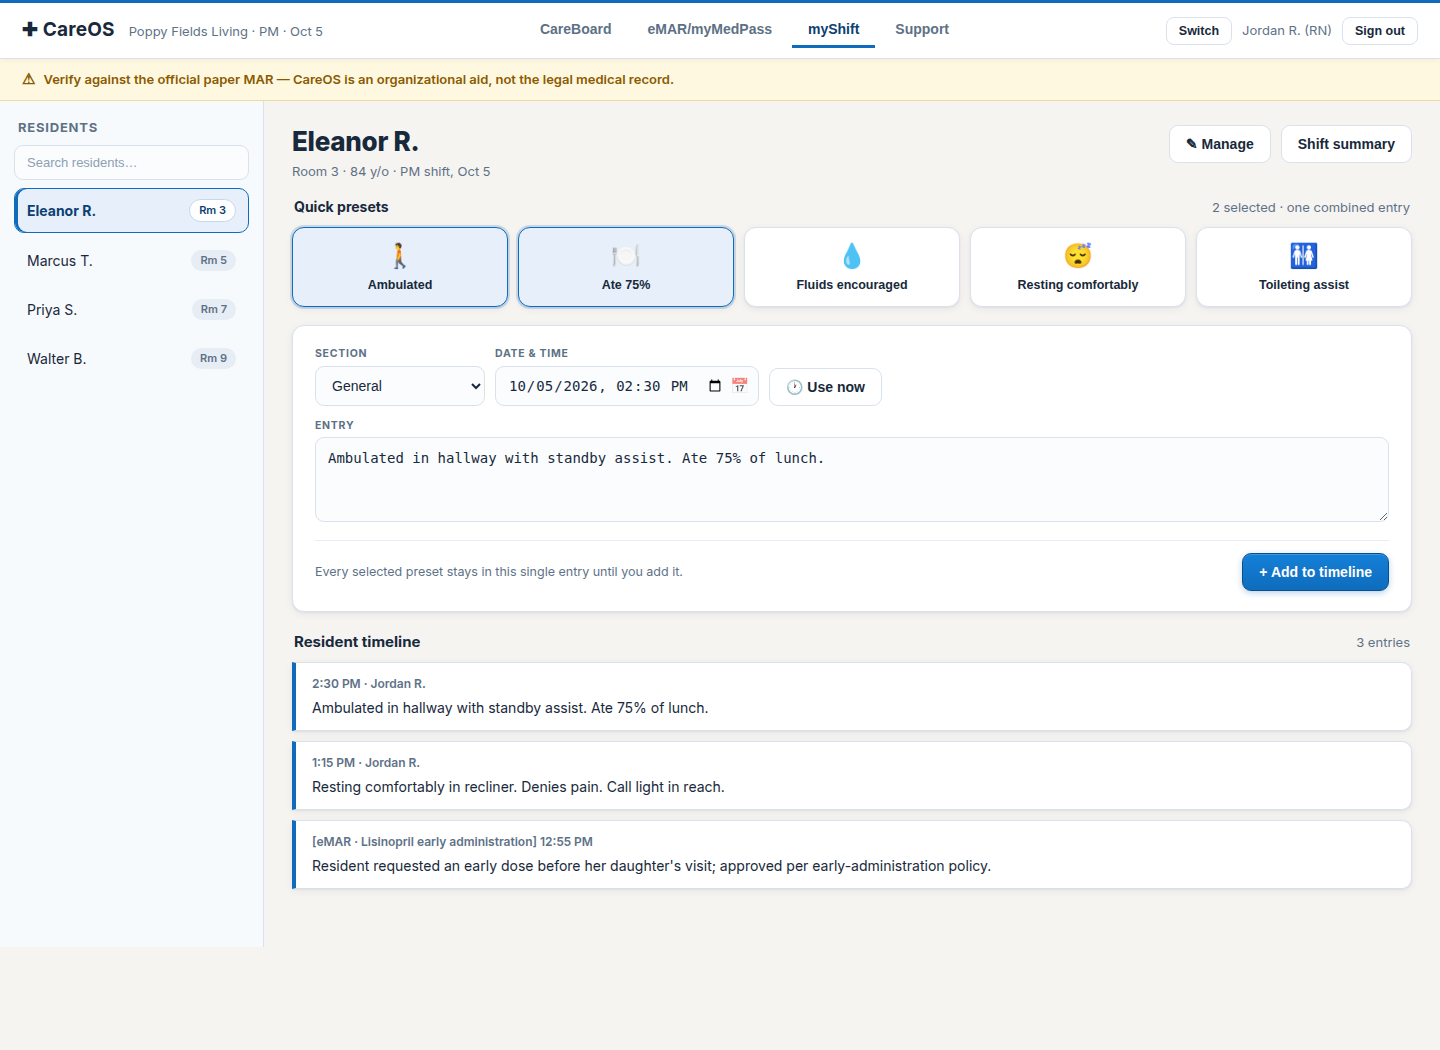The image size is (1440, 1050).
Task: Toggle the Resting comfortably preset
Action: tap(1078, 267)
